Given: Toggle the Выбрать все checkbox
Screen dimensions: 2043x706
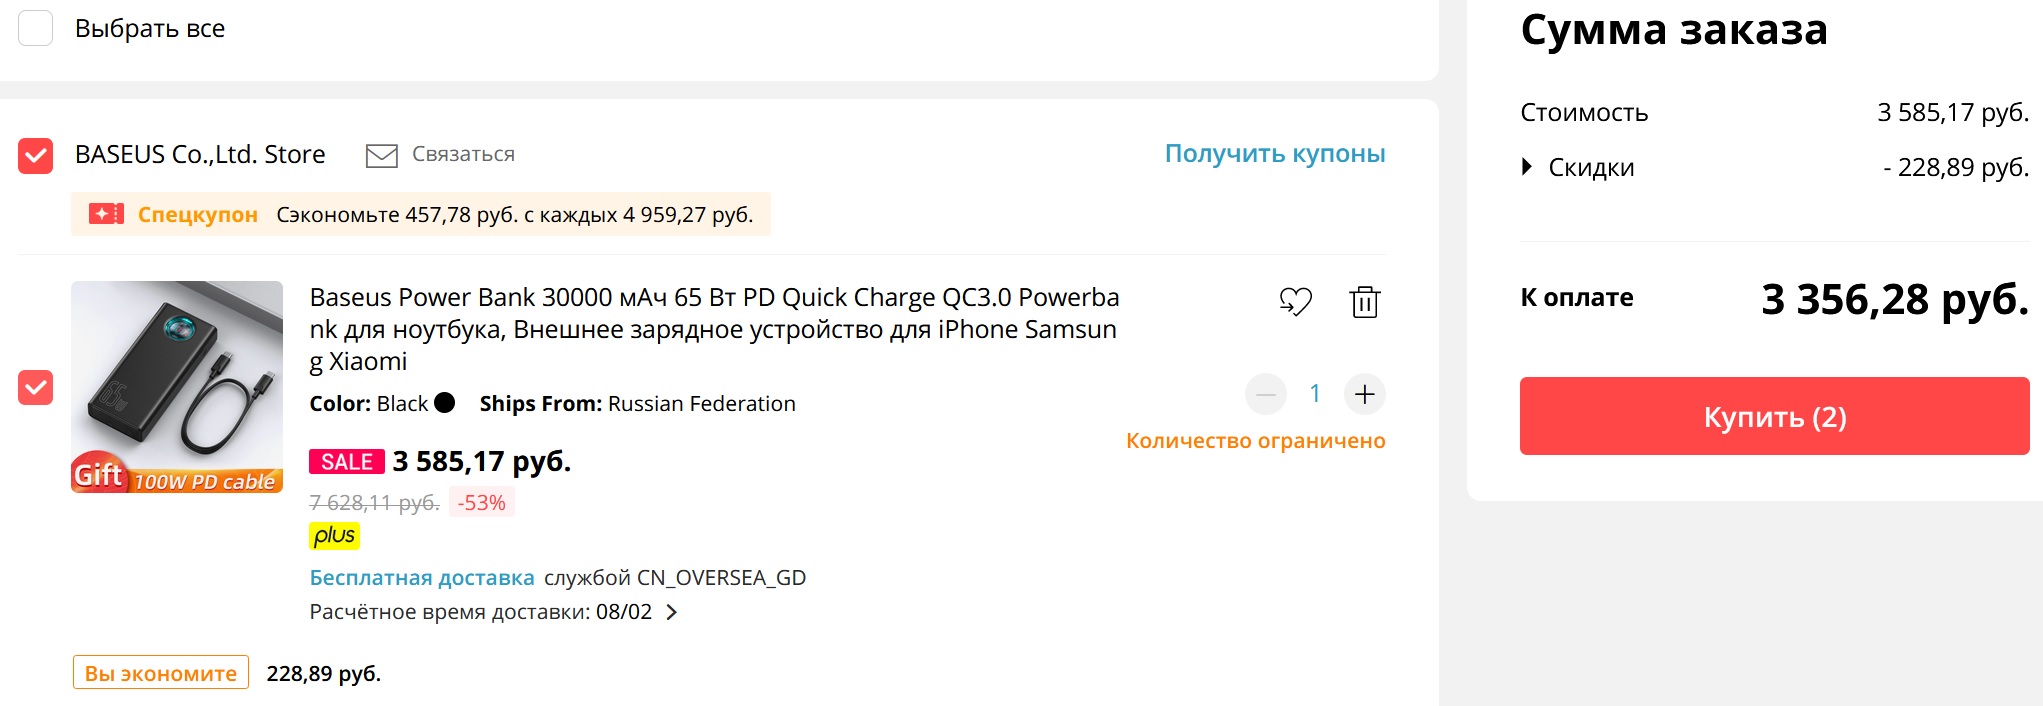Looking at the screenshot, I should (36, 28).
